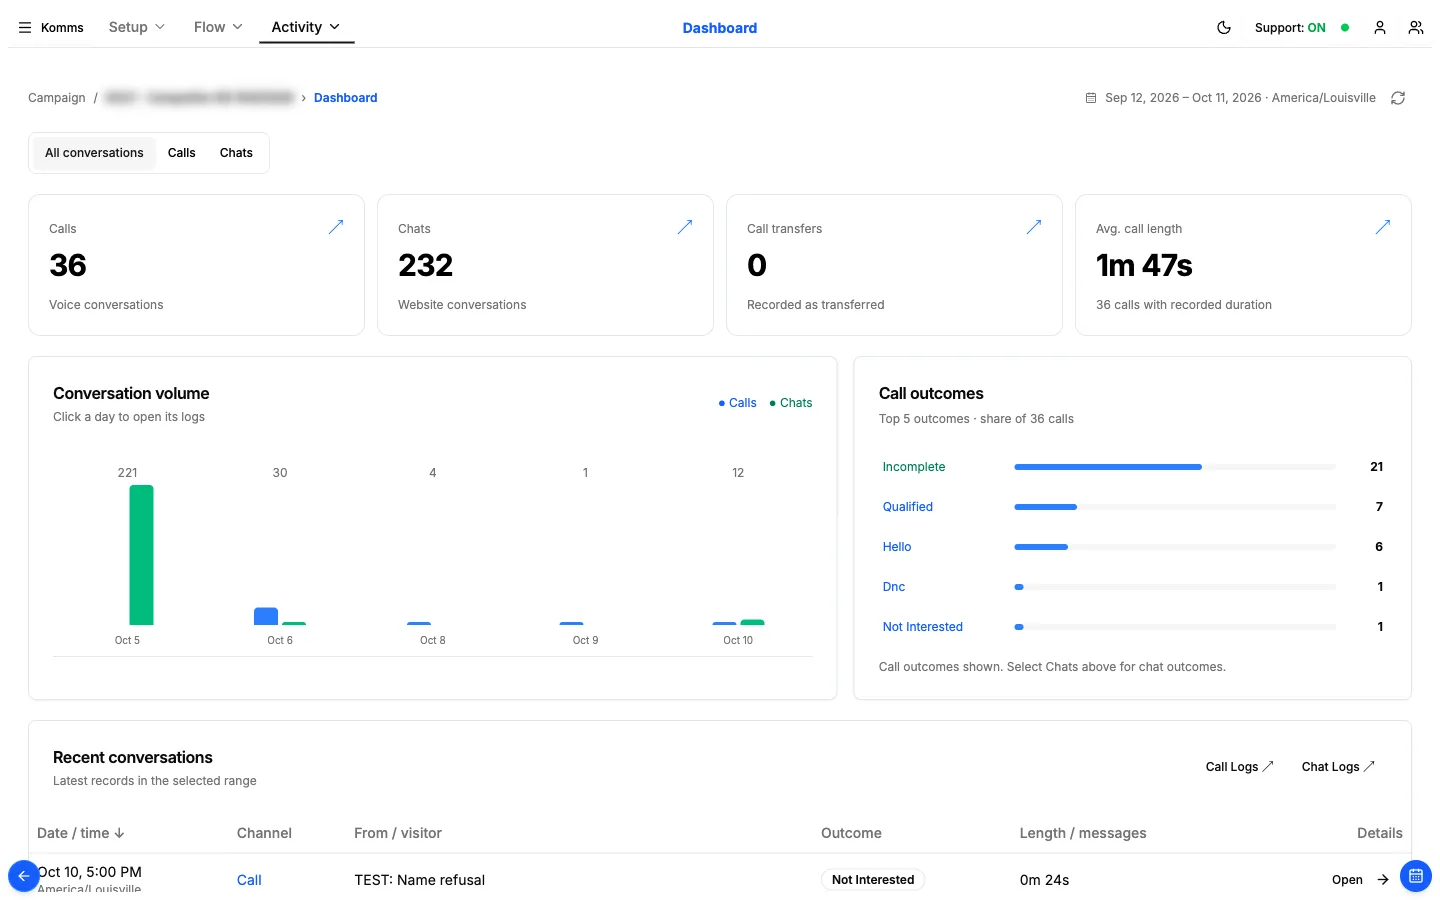Image resolution: width=1440 pixels, height=900 pixels.
Task: Sort by Date / time column
Action: (x=81, y=833)
